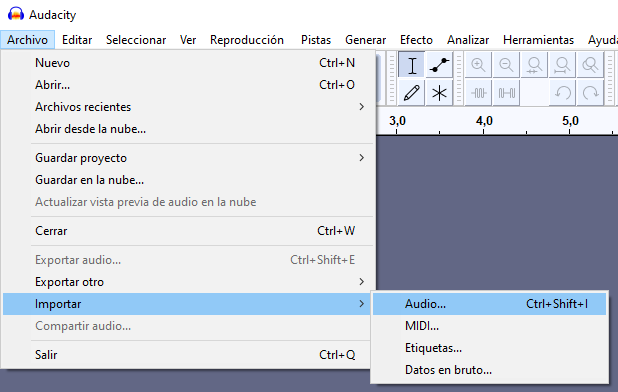Expand Archivos recientes submenu
This screenshot has height=392, width=618.
[188, 107]
